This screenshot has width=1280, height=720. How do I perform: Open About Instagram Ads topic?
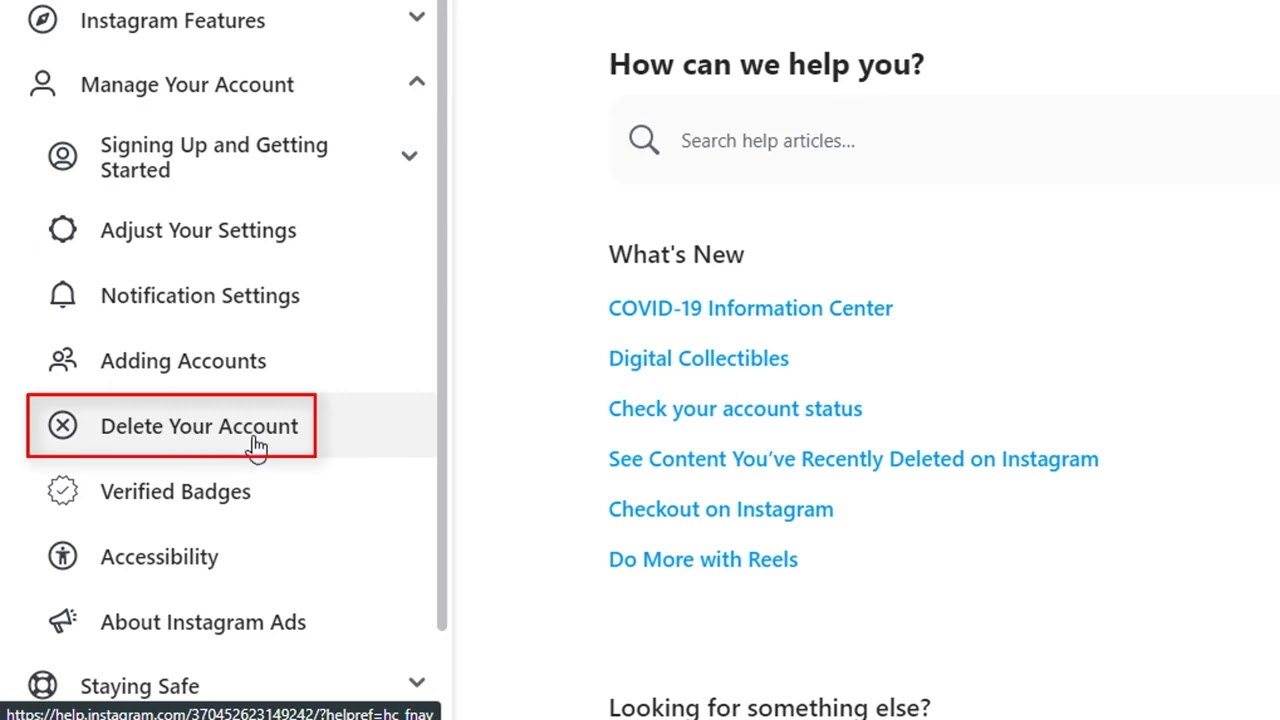pos(203,622)
